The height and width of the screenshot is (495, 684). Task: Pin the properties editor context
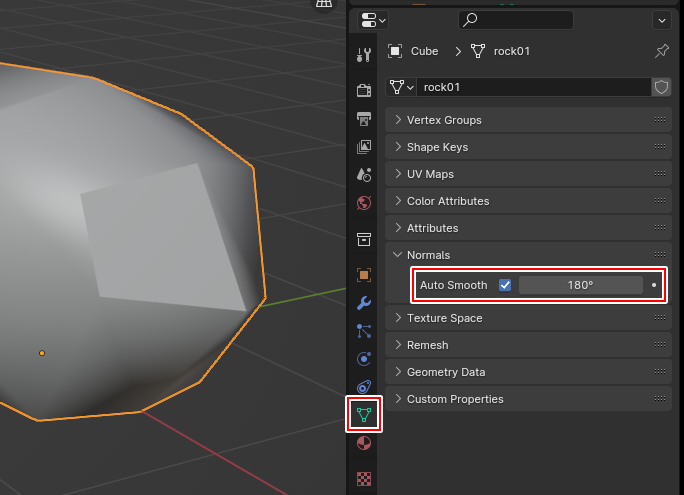point(661,51)
